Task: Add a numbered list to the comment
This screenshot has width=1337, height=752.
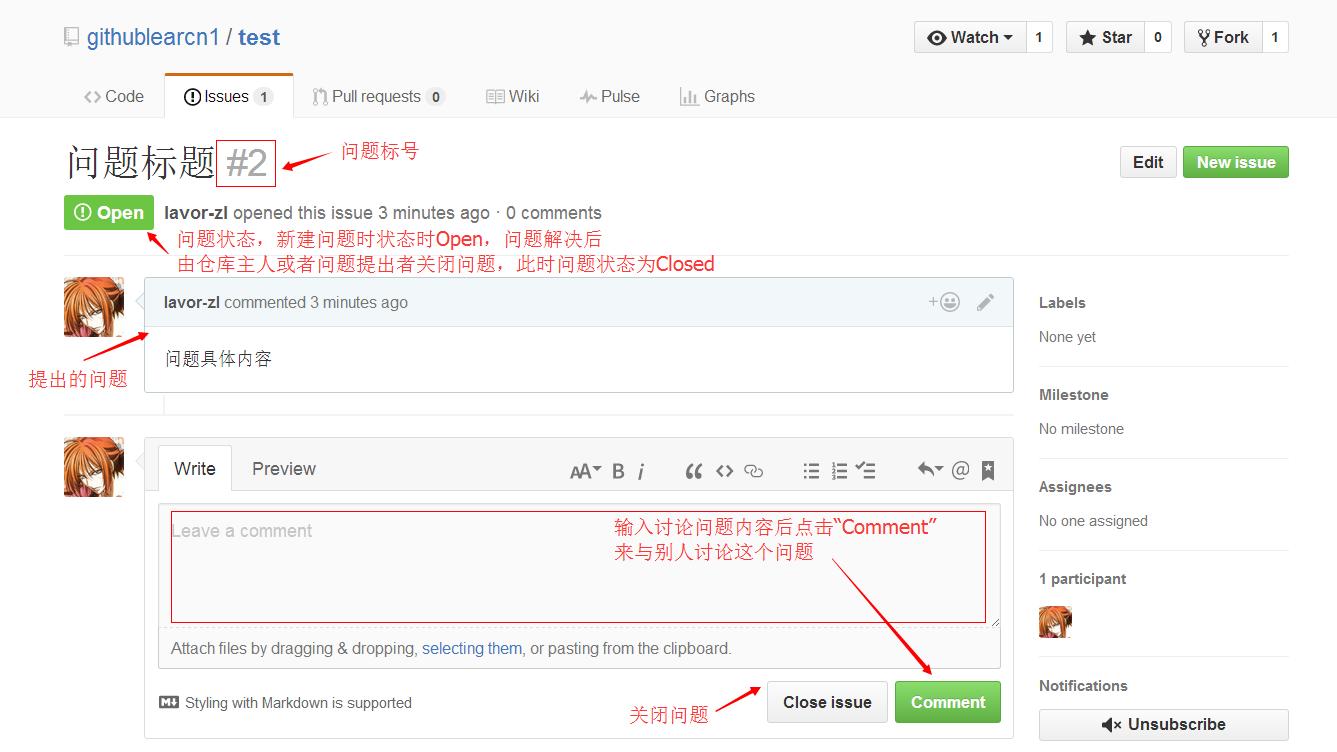Action: 839,469
